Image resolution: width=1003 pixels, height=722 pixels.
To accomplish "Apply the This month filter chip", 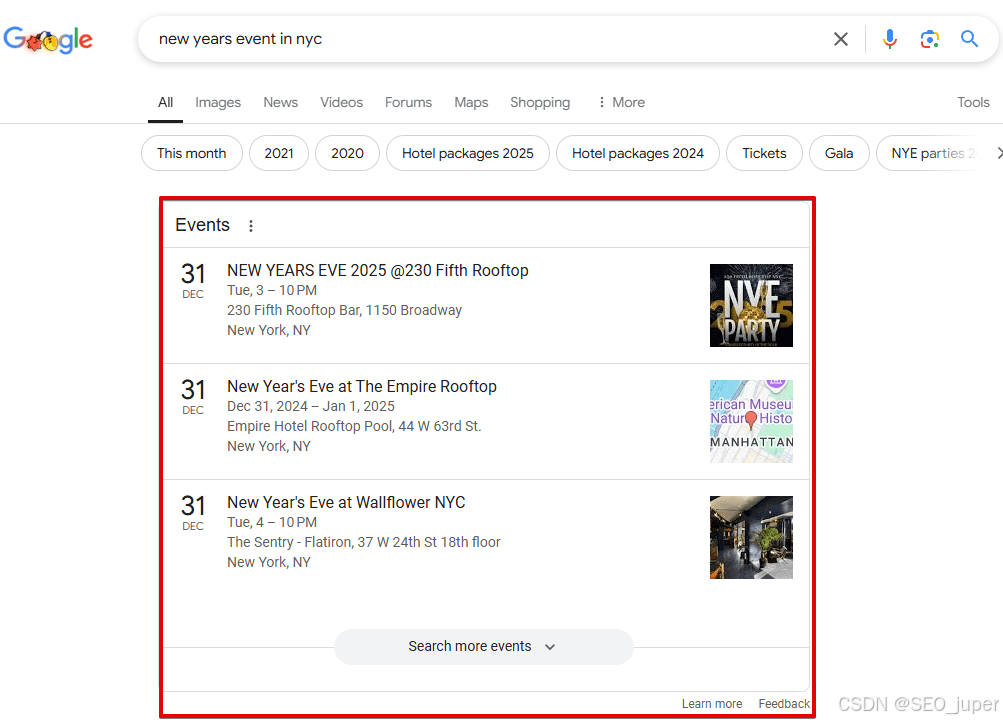I will tap(192, 153).
